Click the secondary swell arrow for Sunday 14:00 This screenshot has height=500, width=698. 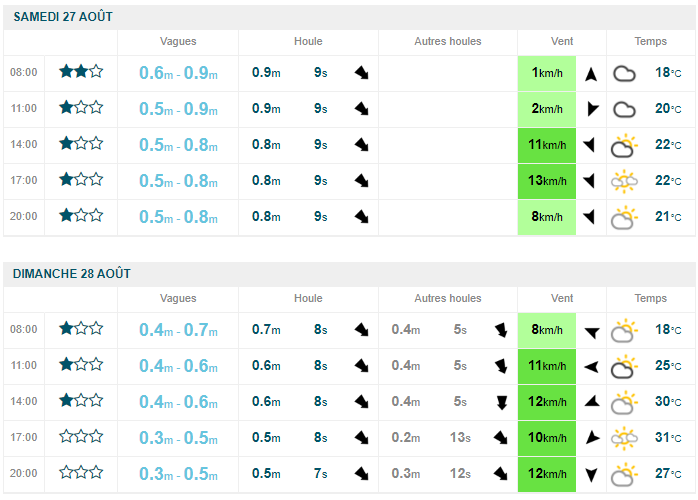coord(501,403)
